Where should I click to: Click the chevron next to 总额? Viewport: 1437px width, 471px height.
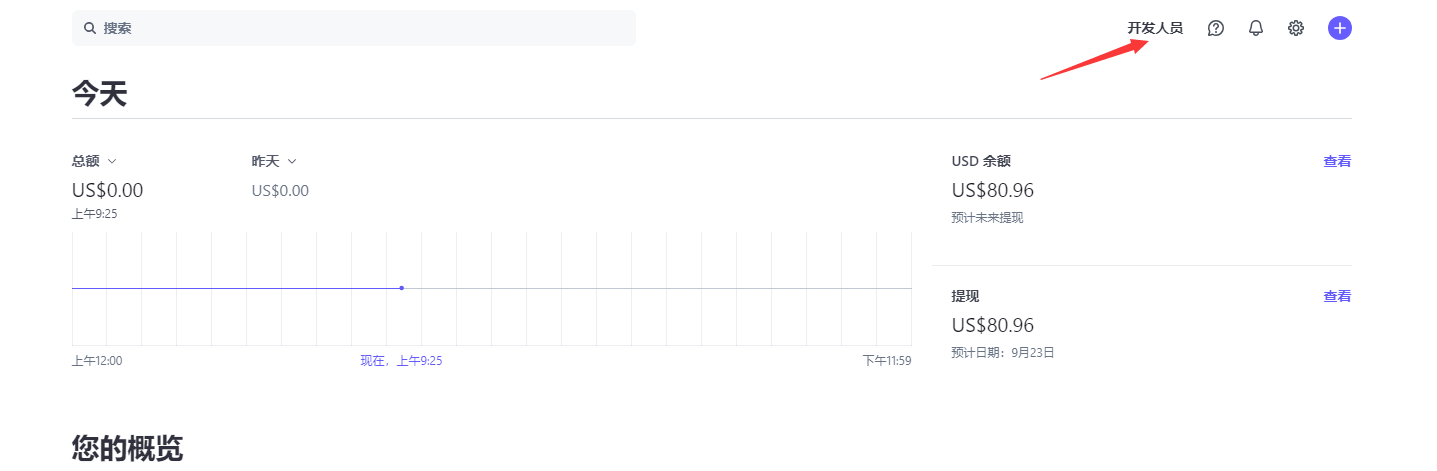click(112, 161)
